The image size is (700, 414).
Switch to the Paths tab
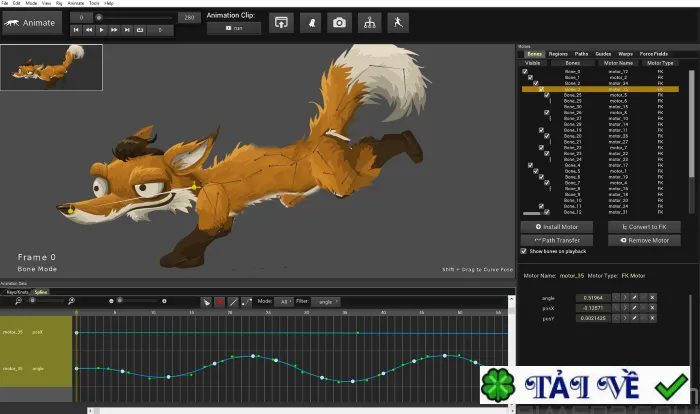pyautogui.click(x=581, y=54)
